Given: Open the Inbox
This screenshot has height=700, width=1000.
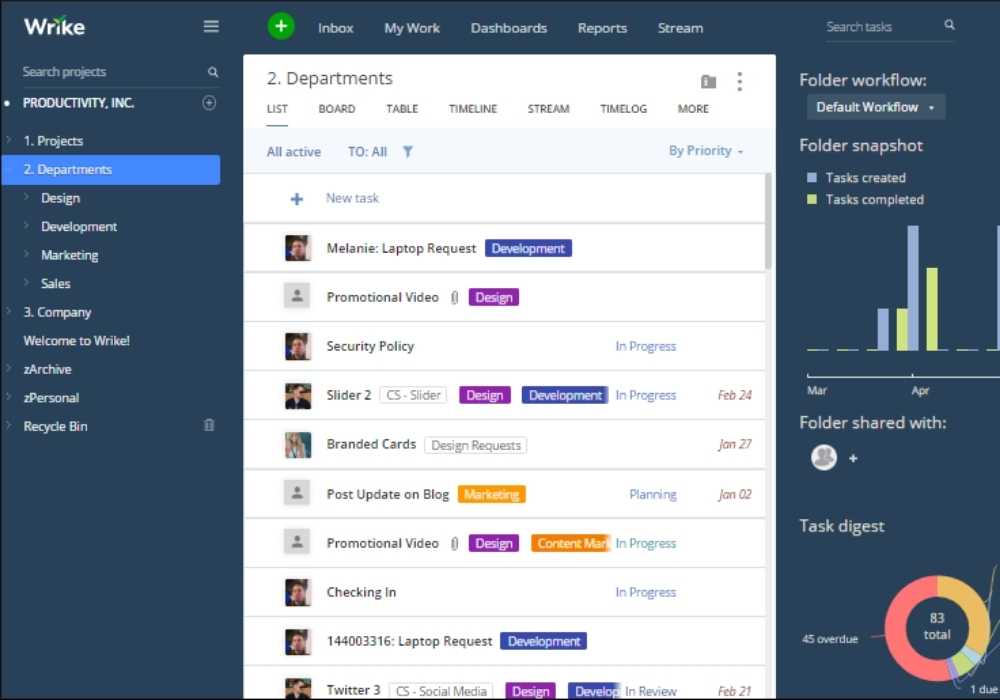Looking at the screenshot, I should [335, 28].
